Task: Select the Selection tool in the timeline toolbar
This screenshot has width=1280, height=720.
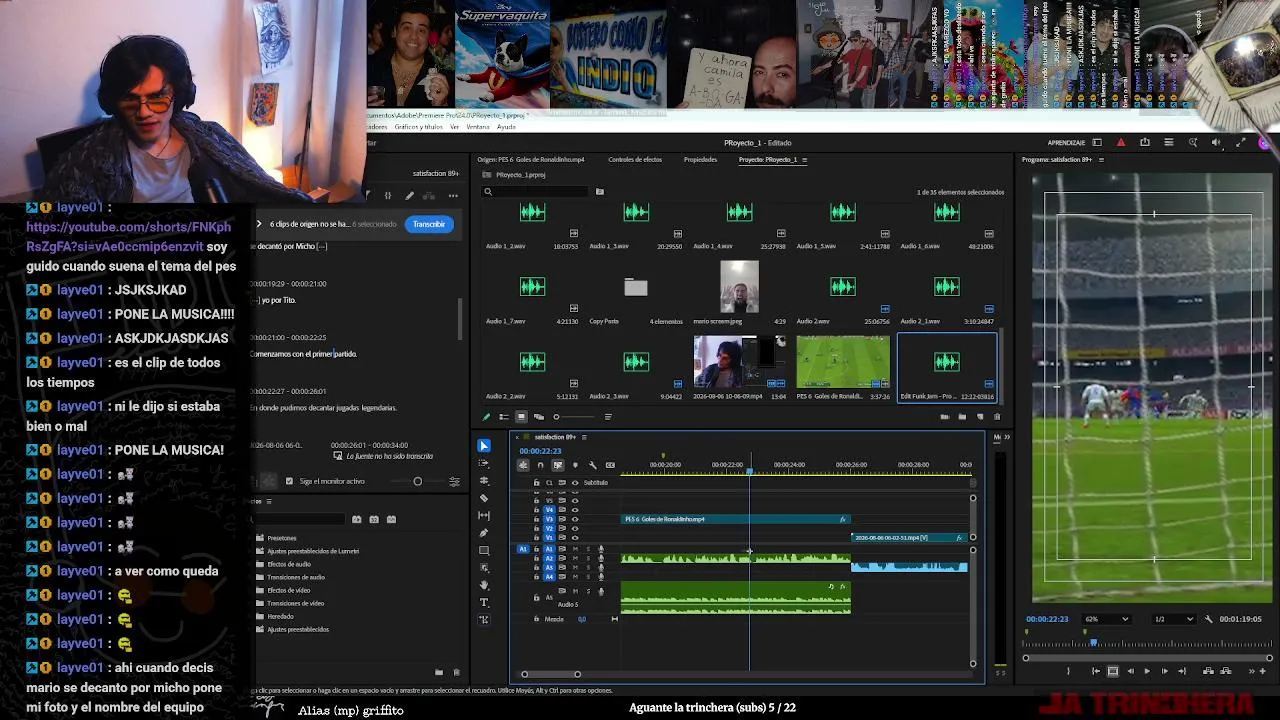Action: tap(484, 446)
